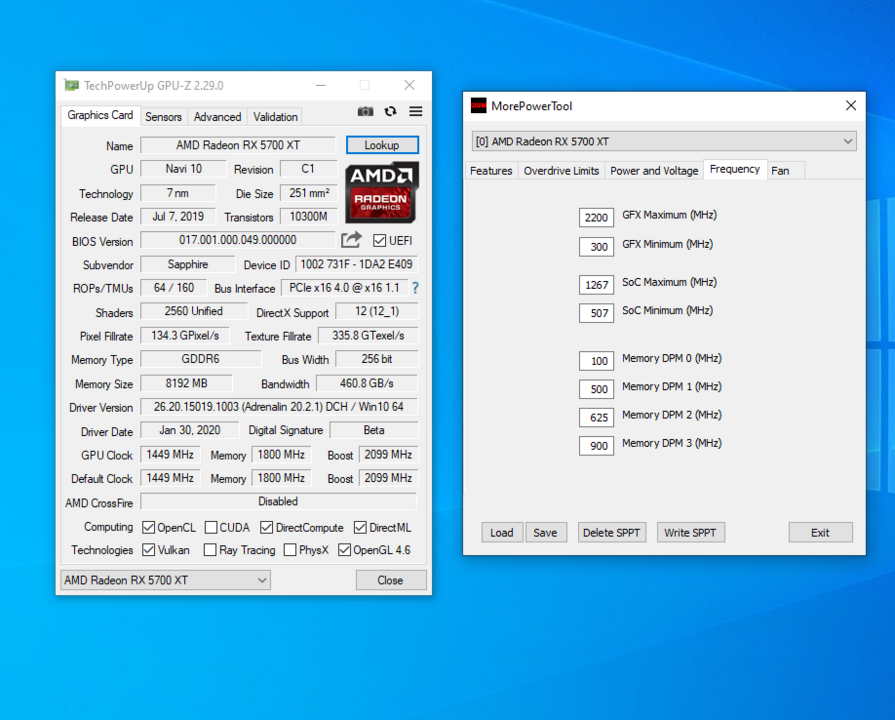Toggle the Vulkan checkbox

[148, 550]
